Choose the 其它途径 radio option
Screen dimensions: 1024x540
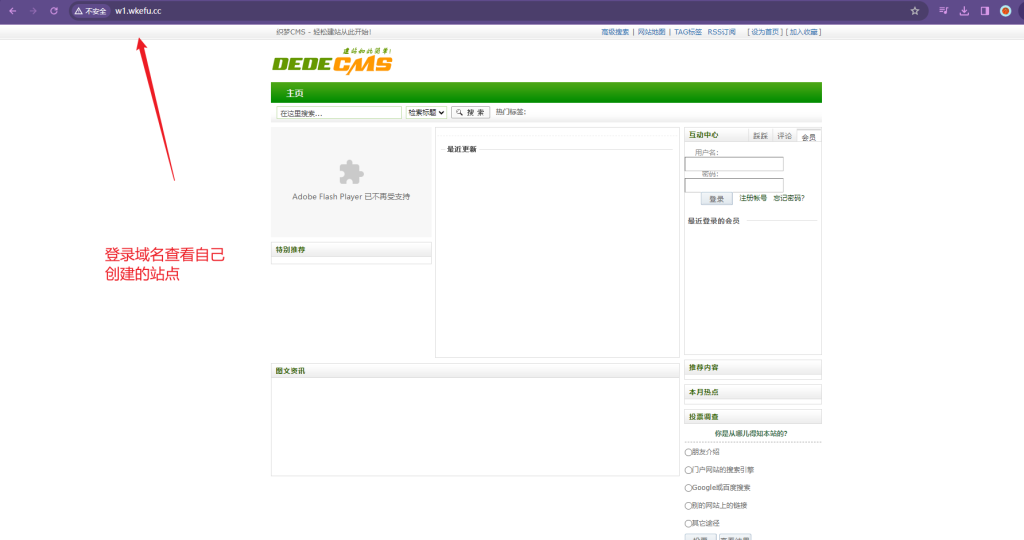coord(689,523)
